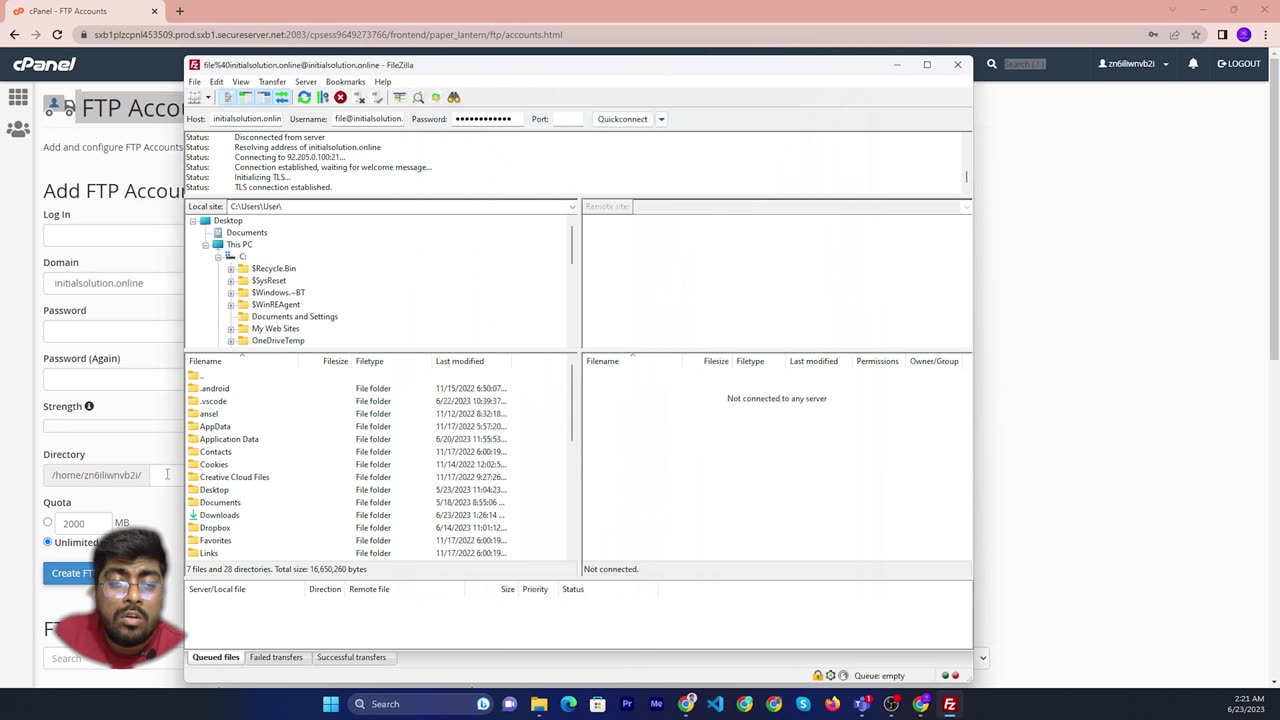Open the Server menu
The height and width of the screenshot is (720, 1280).
[306, 82]
